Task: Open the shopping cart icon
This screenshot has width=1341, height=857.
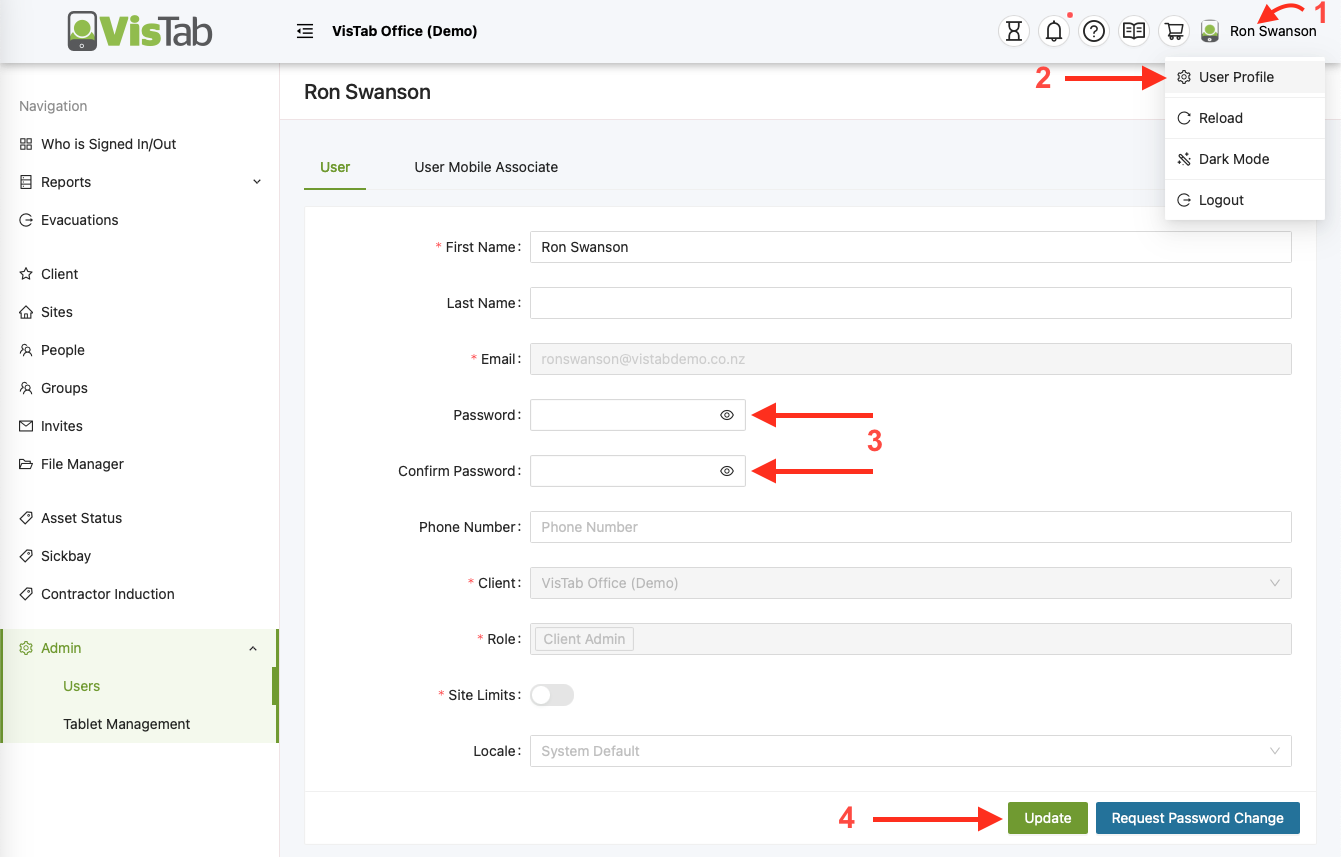Action: click(1172, 31)
